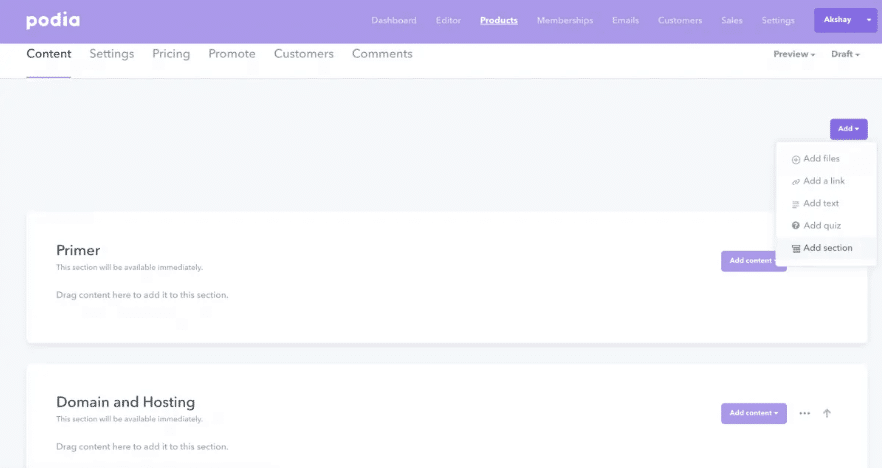Screen dimensions: 882x468
Task: Select the Content tab
Action: [x=49, y=54]
